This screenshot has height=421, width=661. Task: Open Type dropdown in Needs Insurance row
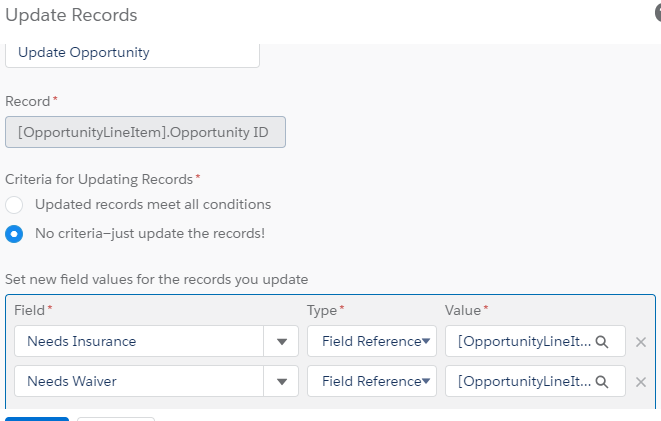point(371,341)
